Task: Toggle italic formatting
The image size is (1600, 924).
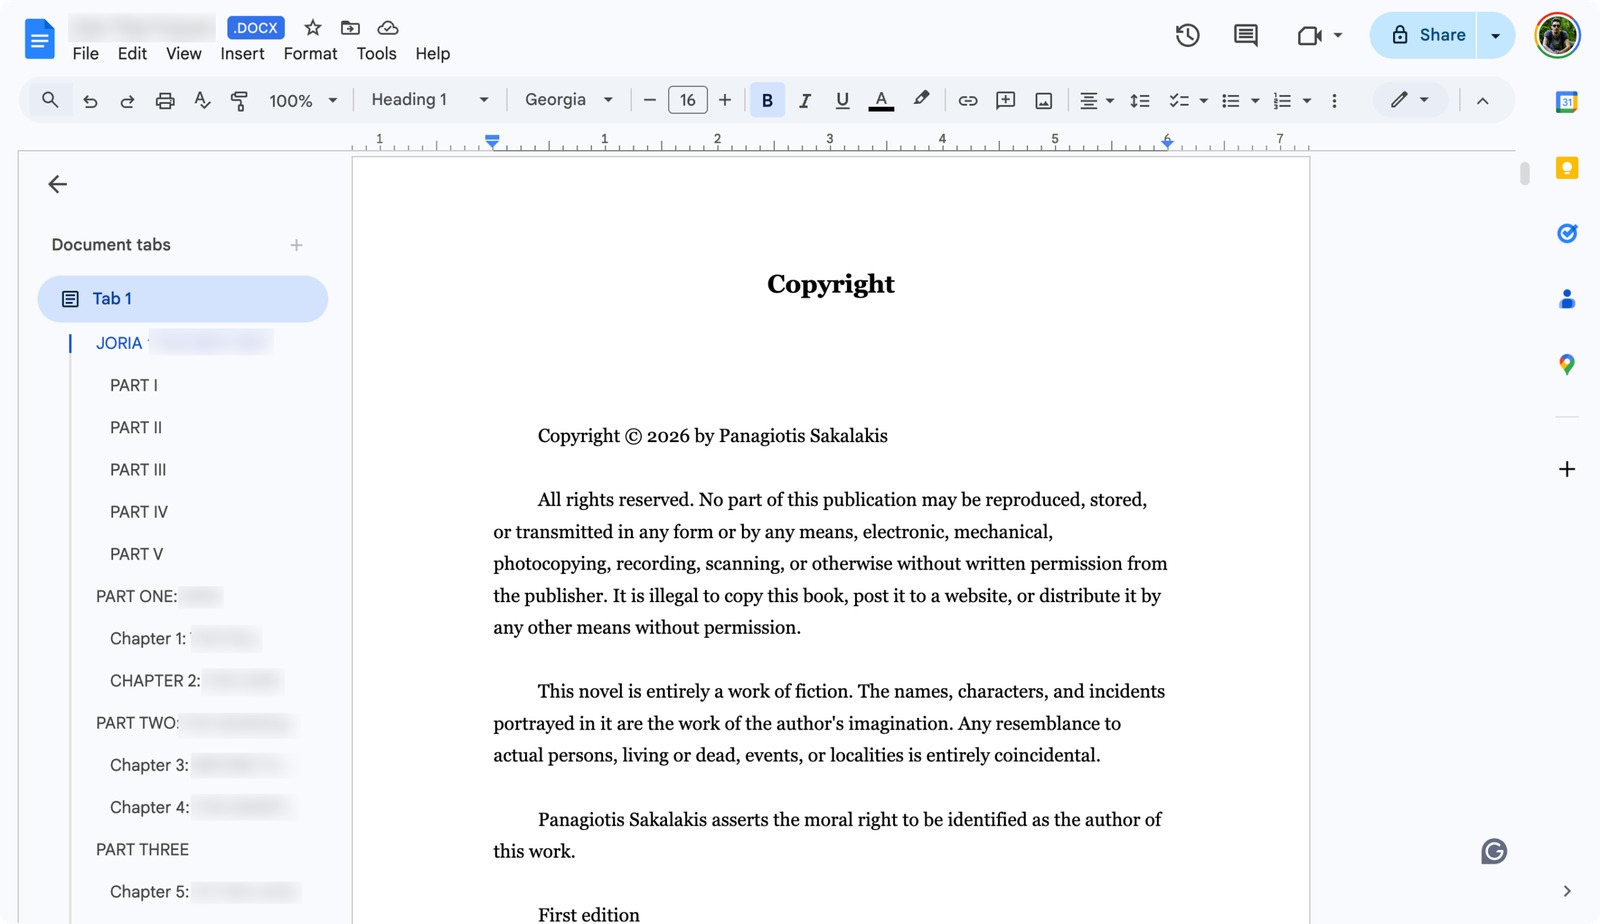Action: (804, 100)
